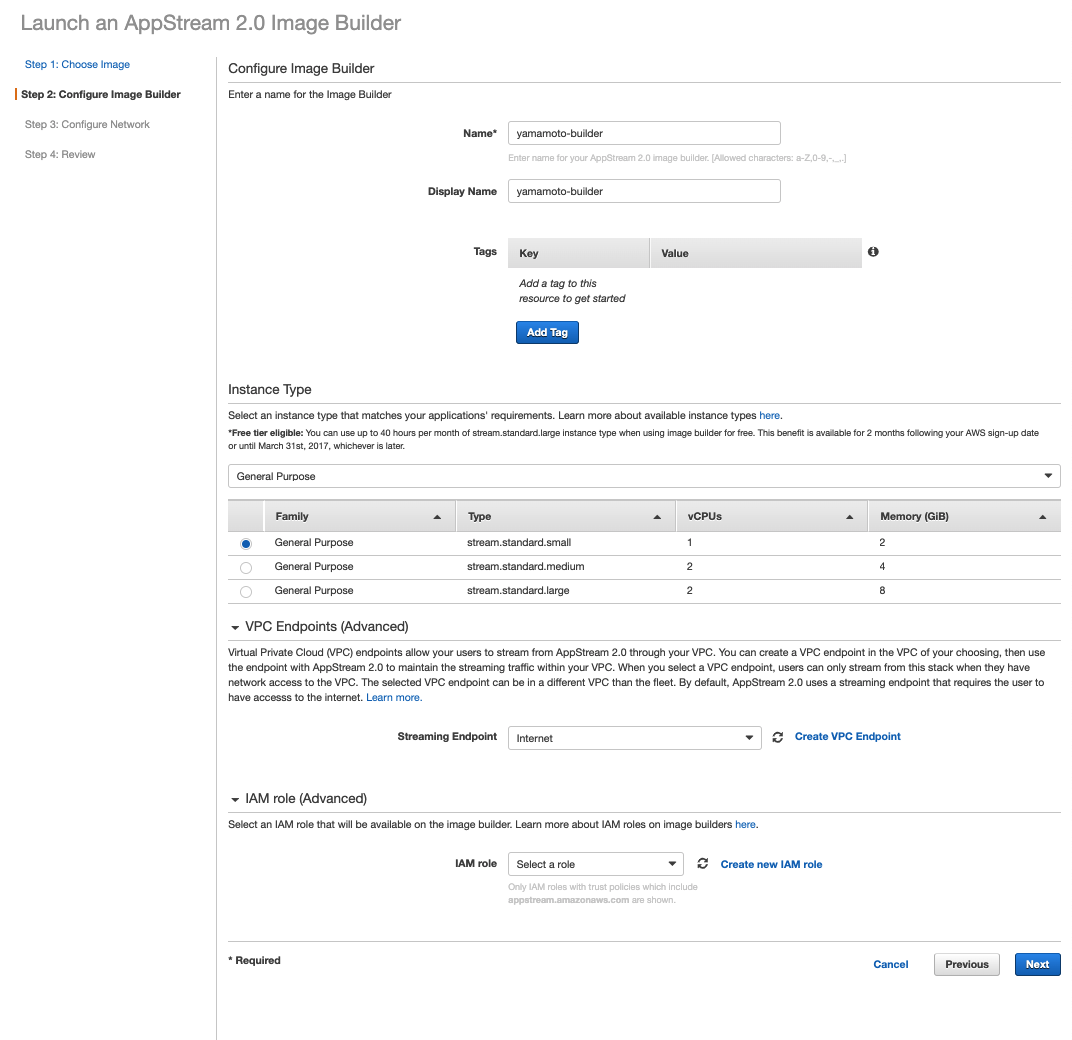
Task: Collapse the VPC Endpoints (Advanced) section
Action: coord(235,627)
